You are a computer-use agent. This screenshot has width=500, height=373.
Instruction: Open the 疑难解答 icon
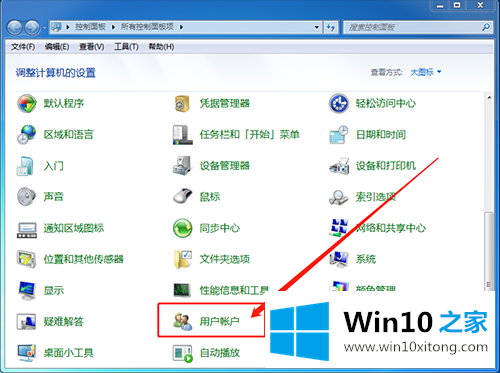[27, 321]
